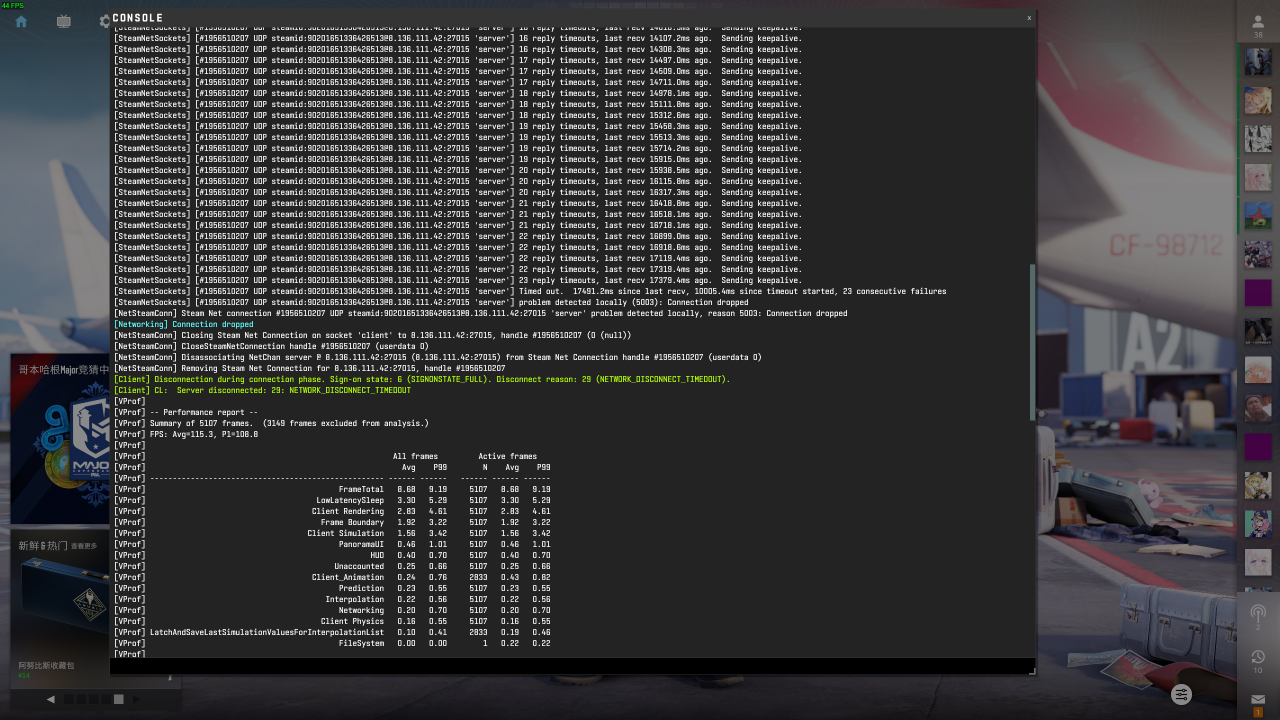The height and width of the screenshot is (720, 1280).
Task: Click the CONSOLE title text
Action: (x=137, y=18)
